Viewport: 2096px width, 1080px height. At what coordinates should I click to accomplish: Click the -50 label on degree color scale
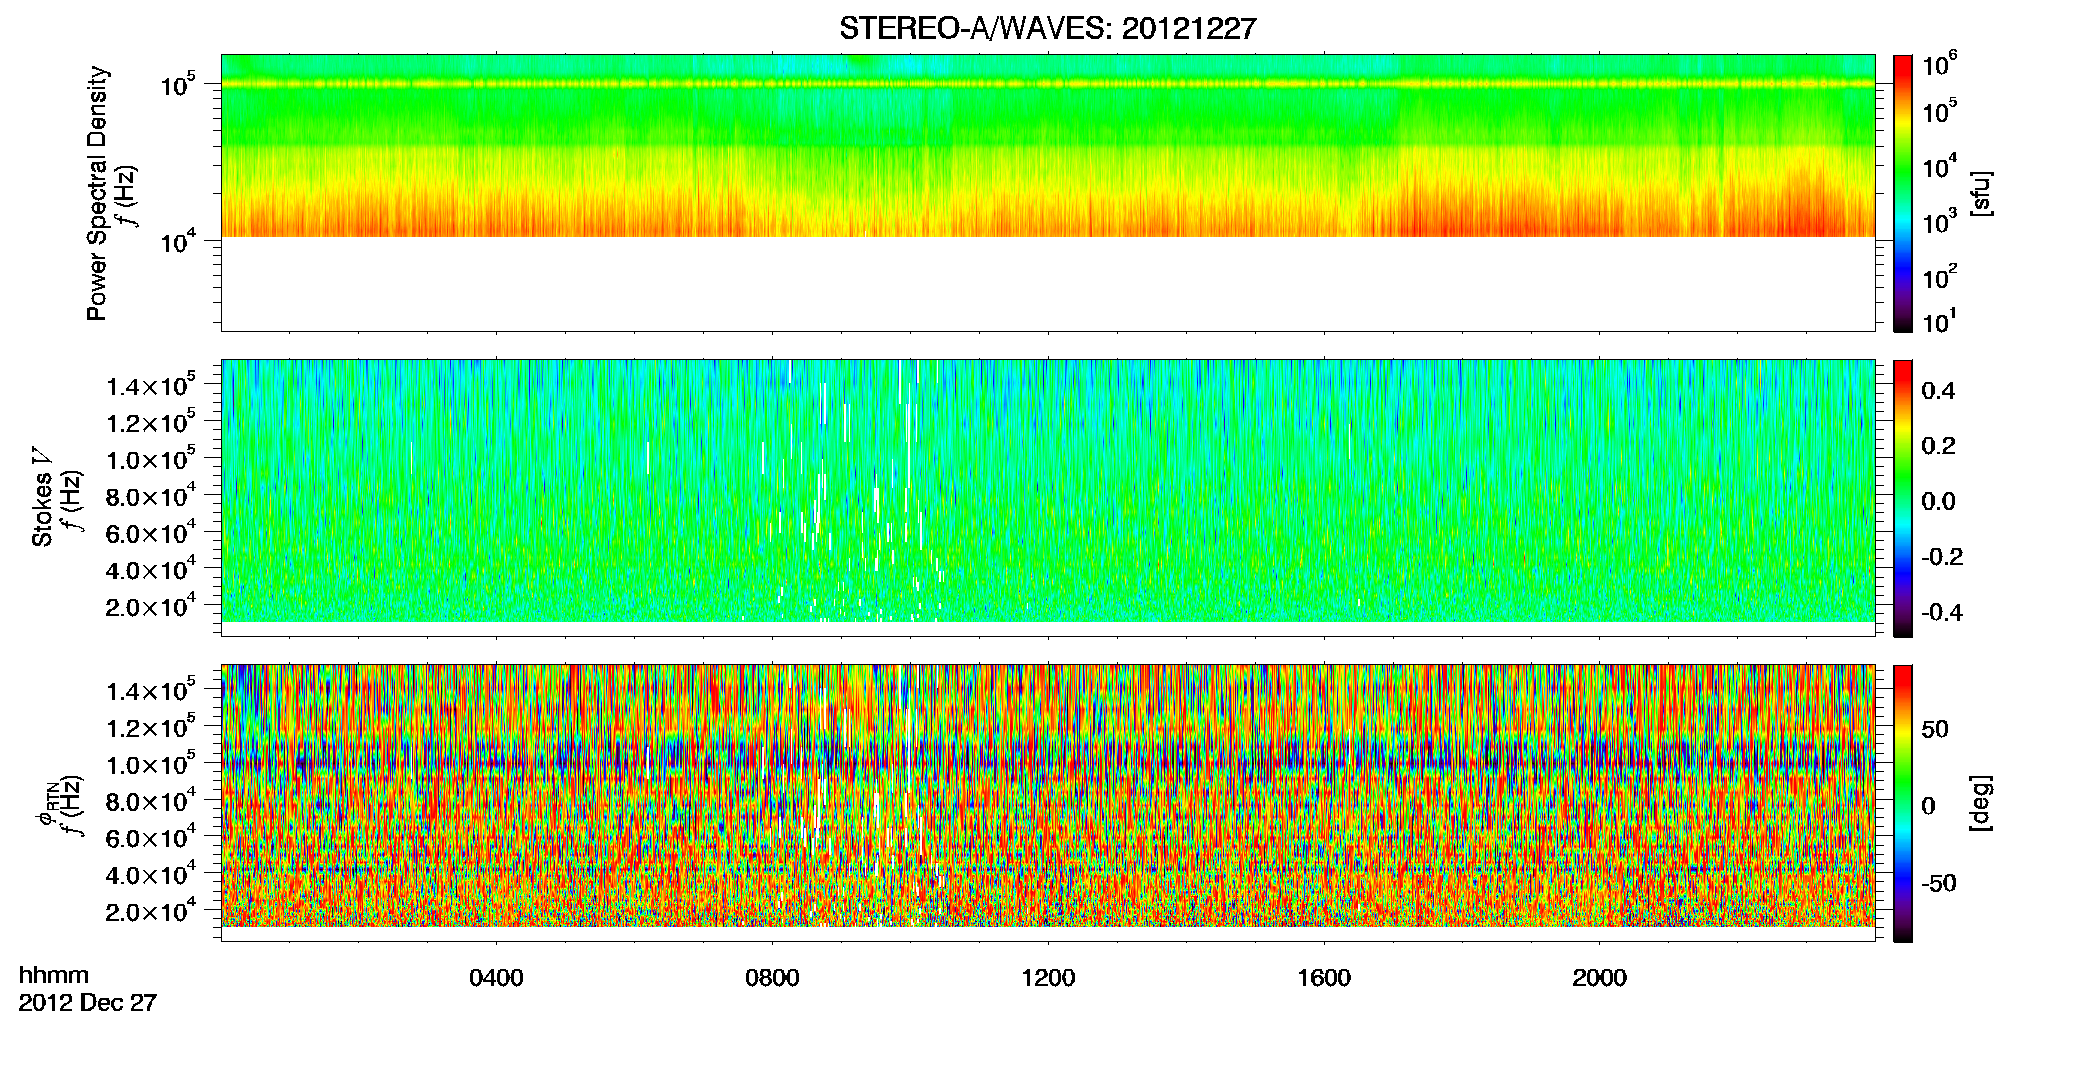click(x=1938, y=883)
